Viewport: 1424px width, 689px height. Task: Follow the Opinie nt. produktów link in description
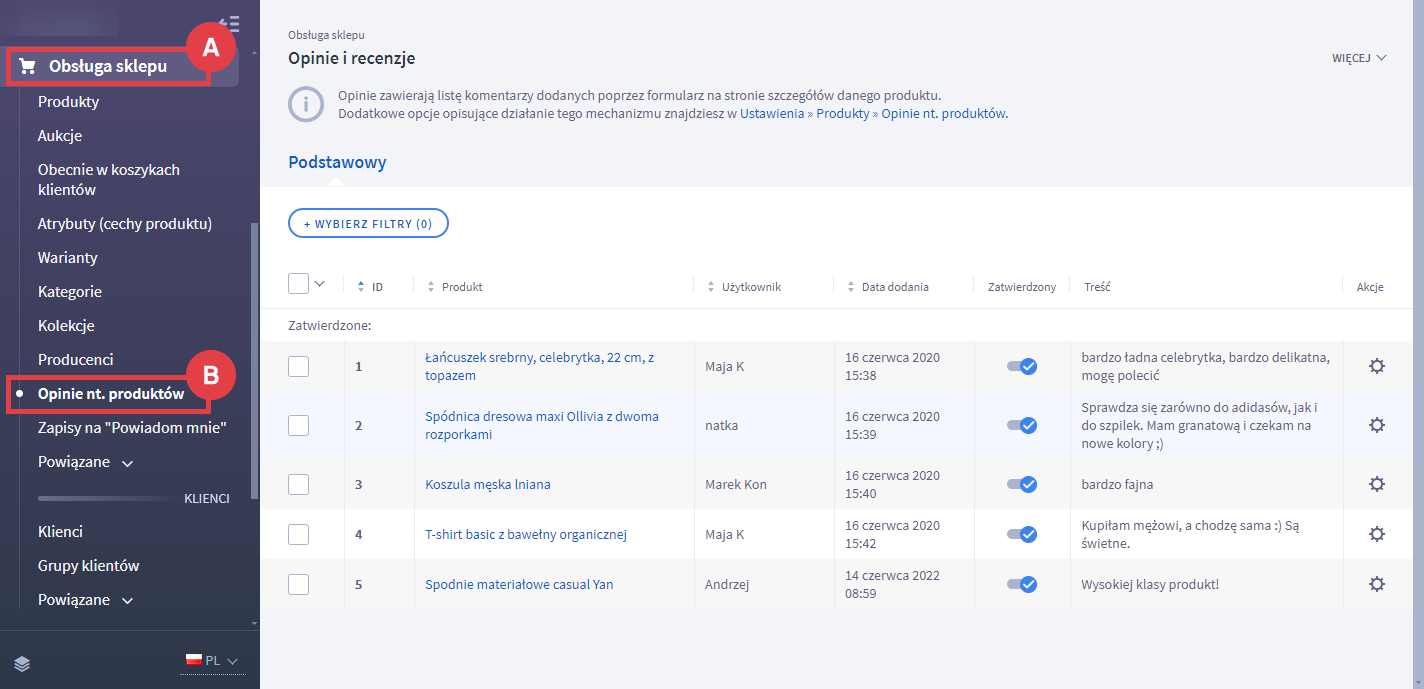coord(943,114)
